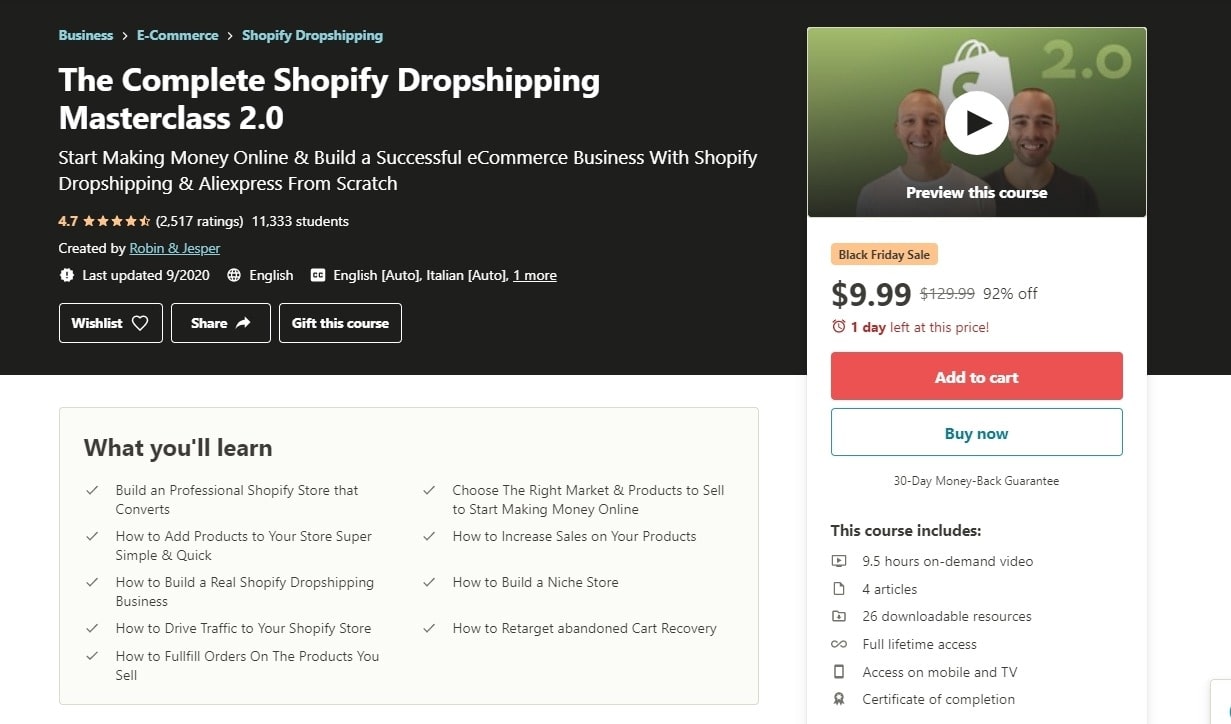Click the Gift this course button
The width and height of the screenshot is (1231, 724).
(x=340, y=323)
